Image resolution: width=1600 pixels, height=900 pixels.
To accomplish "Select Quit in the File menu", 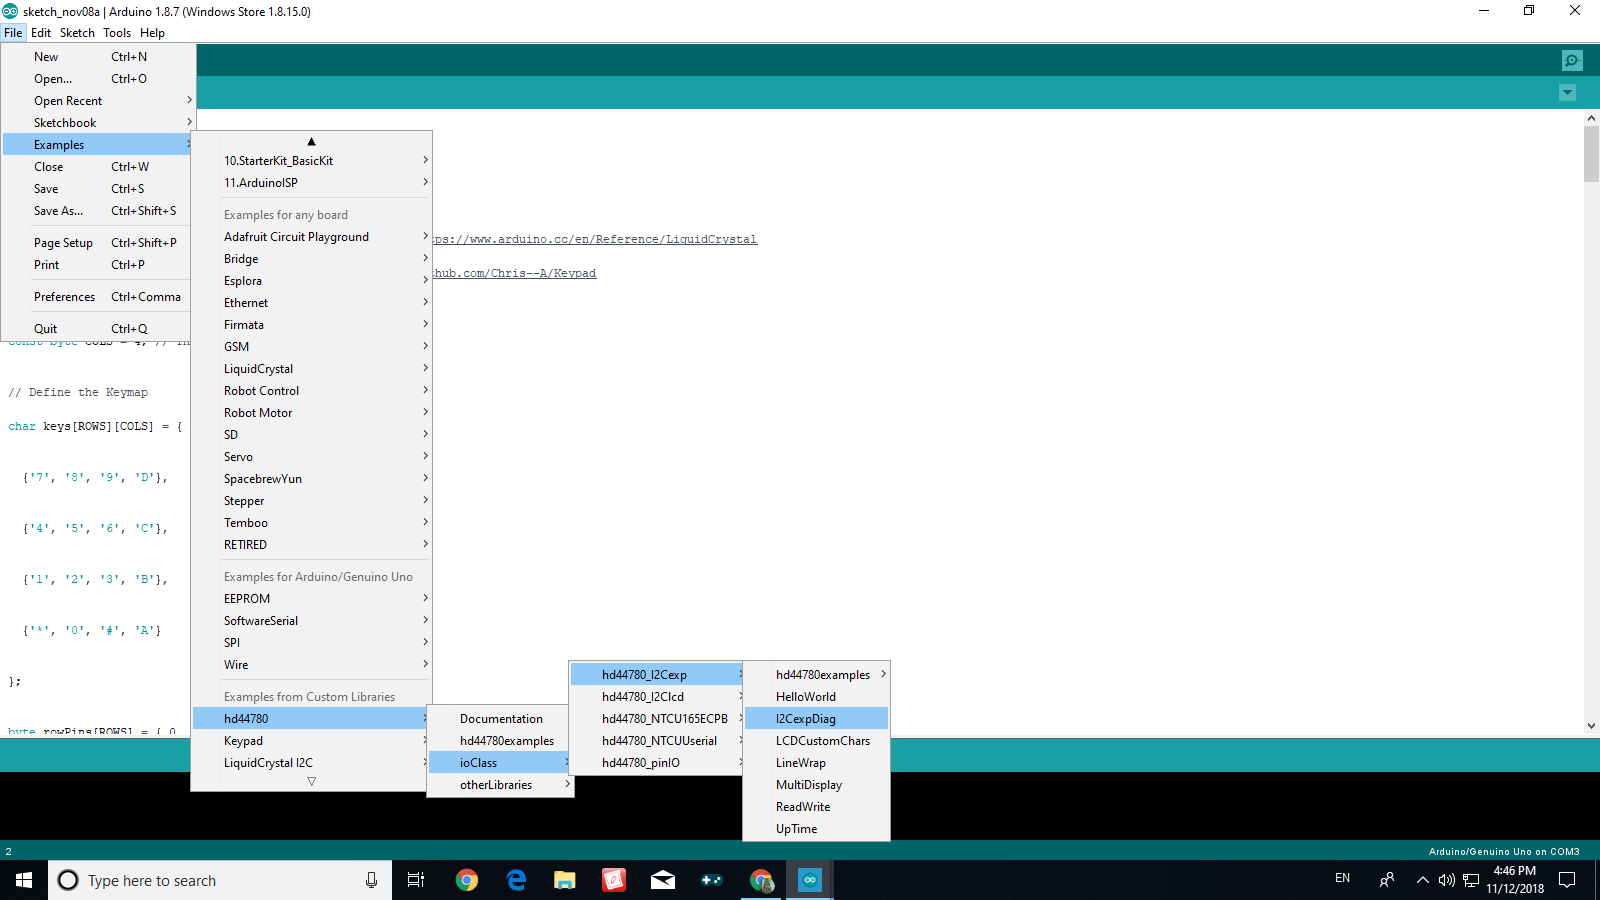I will coord(97,329).
